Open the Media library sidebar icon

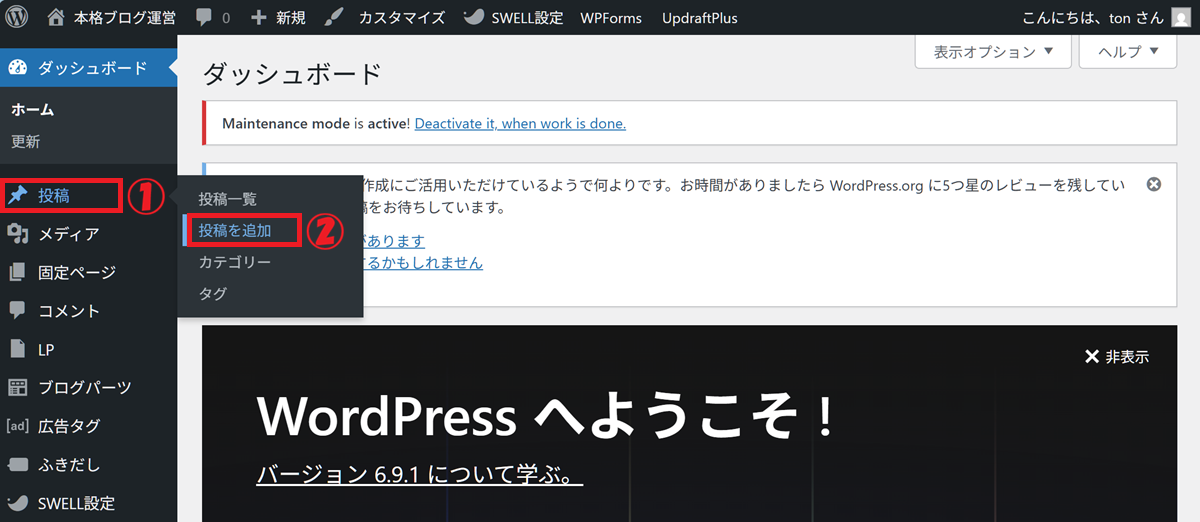pyautogui.click(x=17, y=234)
